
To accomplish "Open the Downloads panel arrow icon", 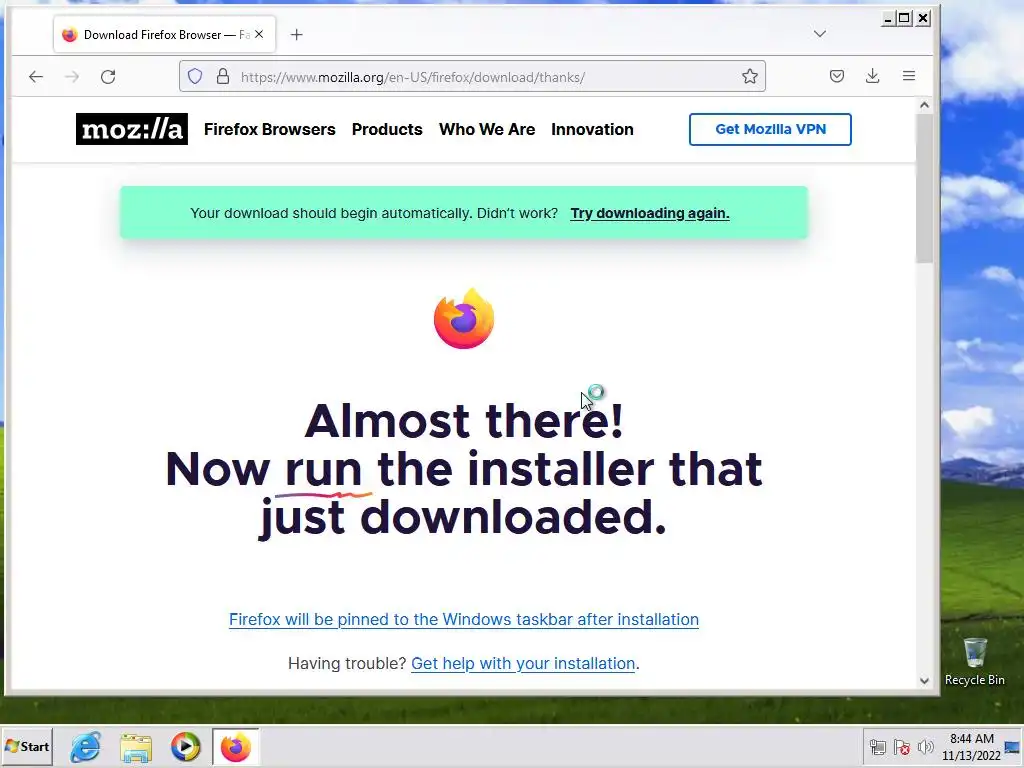I will [x=872, y=76].
